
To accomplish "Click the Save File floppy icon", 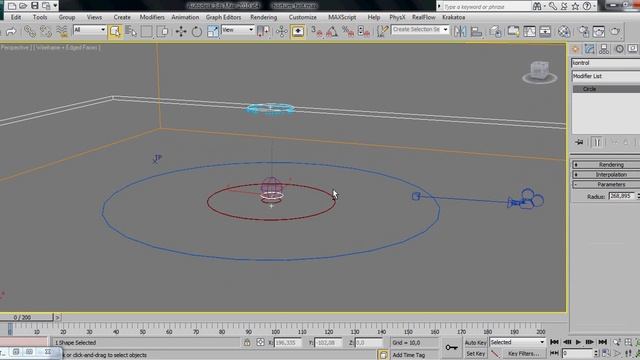I will 35,6.
